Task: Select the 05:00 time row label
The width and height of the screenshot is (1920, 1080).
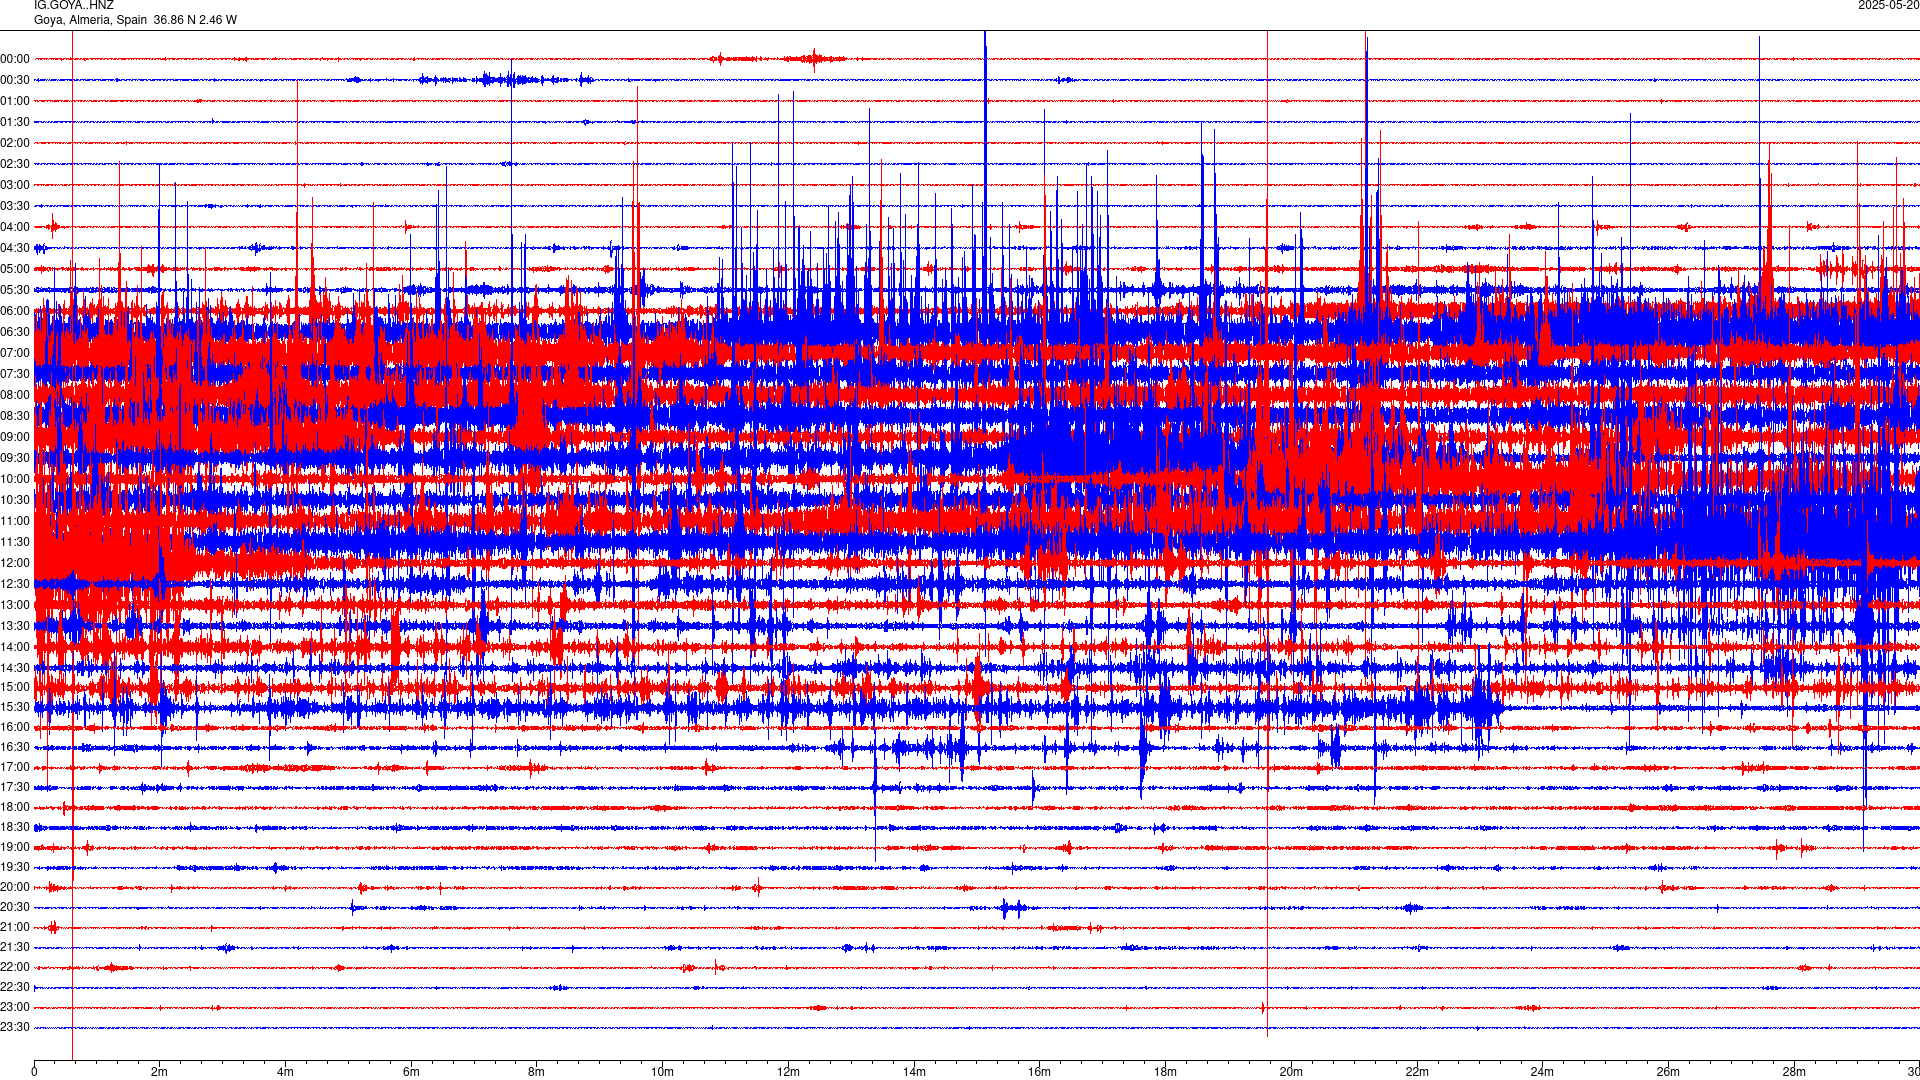Action: (x=15, y=269)
